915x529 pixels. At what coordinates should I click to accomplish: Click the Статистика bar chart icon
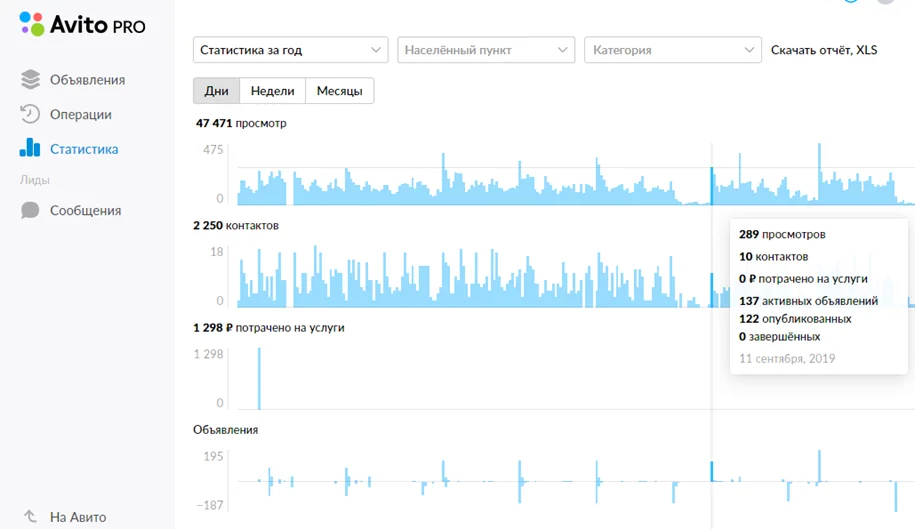[x=30, y=148]
